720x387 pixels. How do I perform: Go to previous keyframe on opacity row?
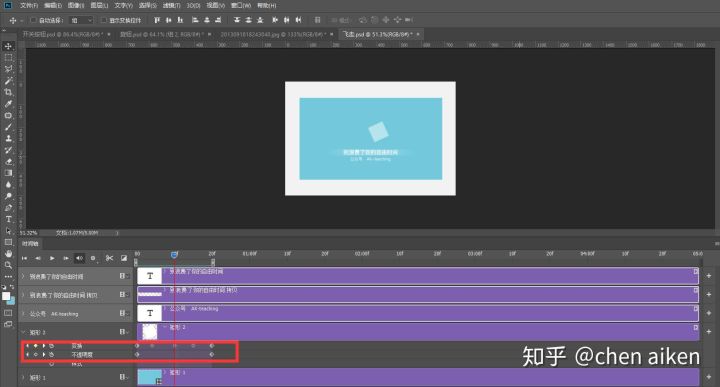coord(28,354)
